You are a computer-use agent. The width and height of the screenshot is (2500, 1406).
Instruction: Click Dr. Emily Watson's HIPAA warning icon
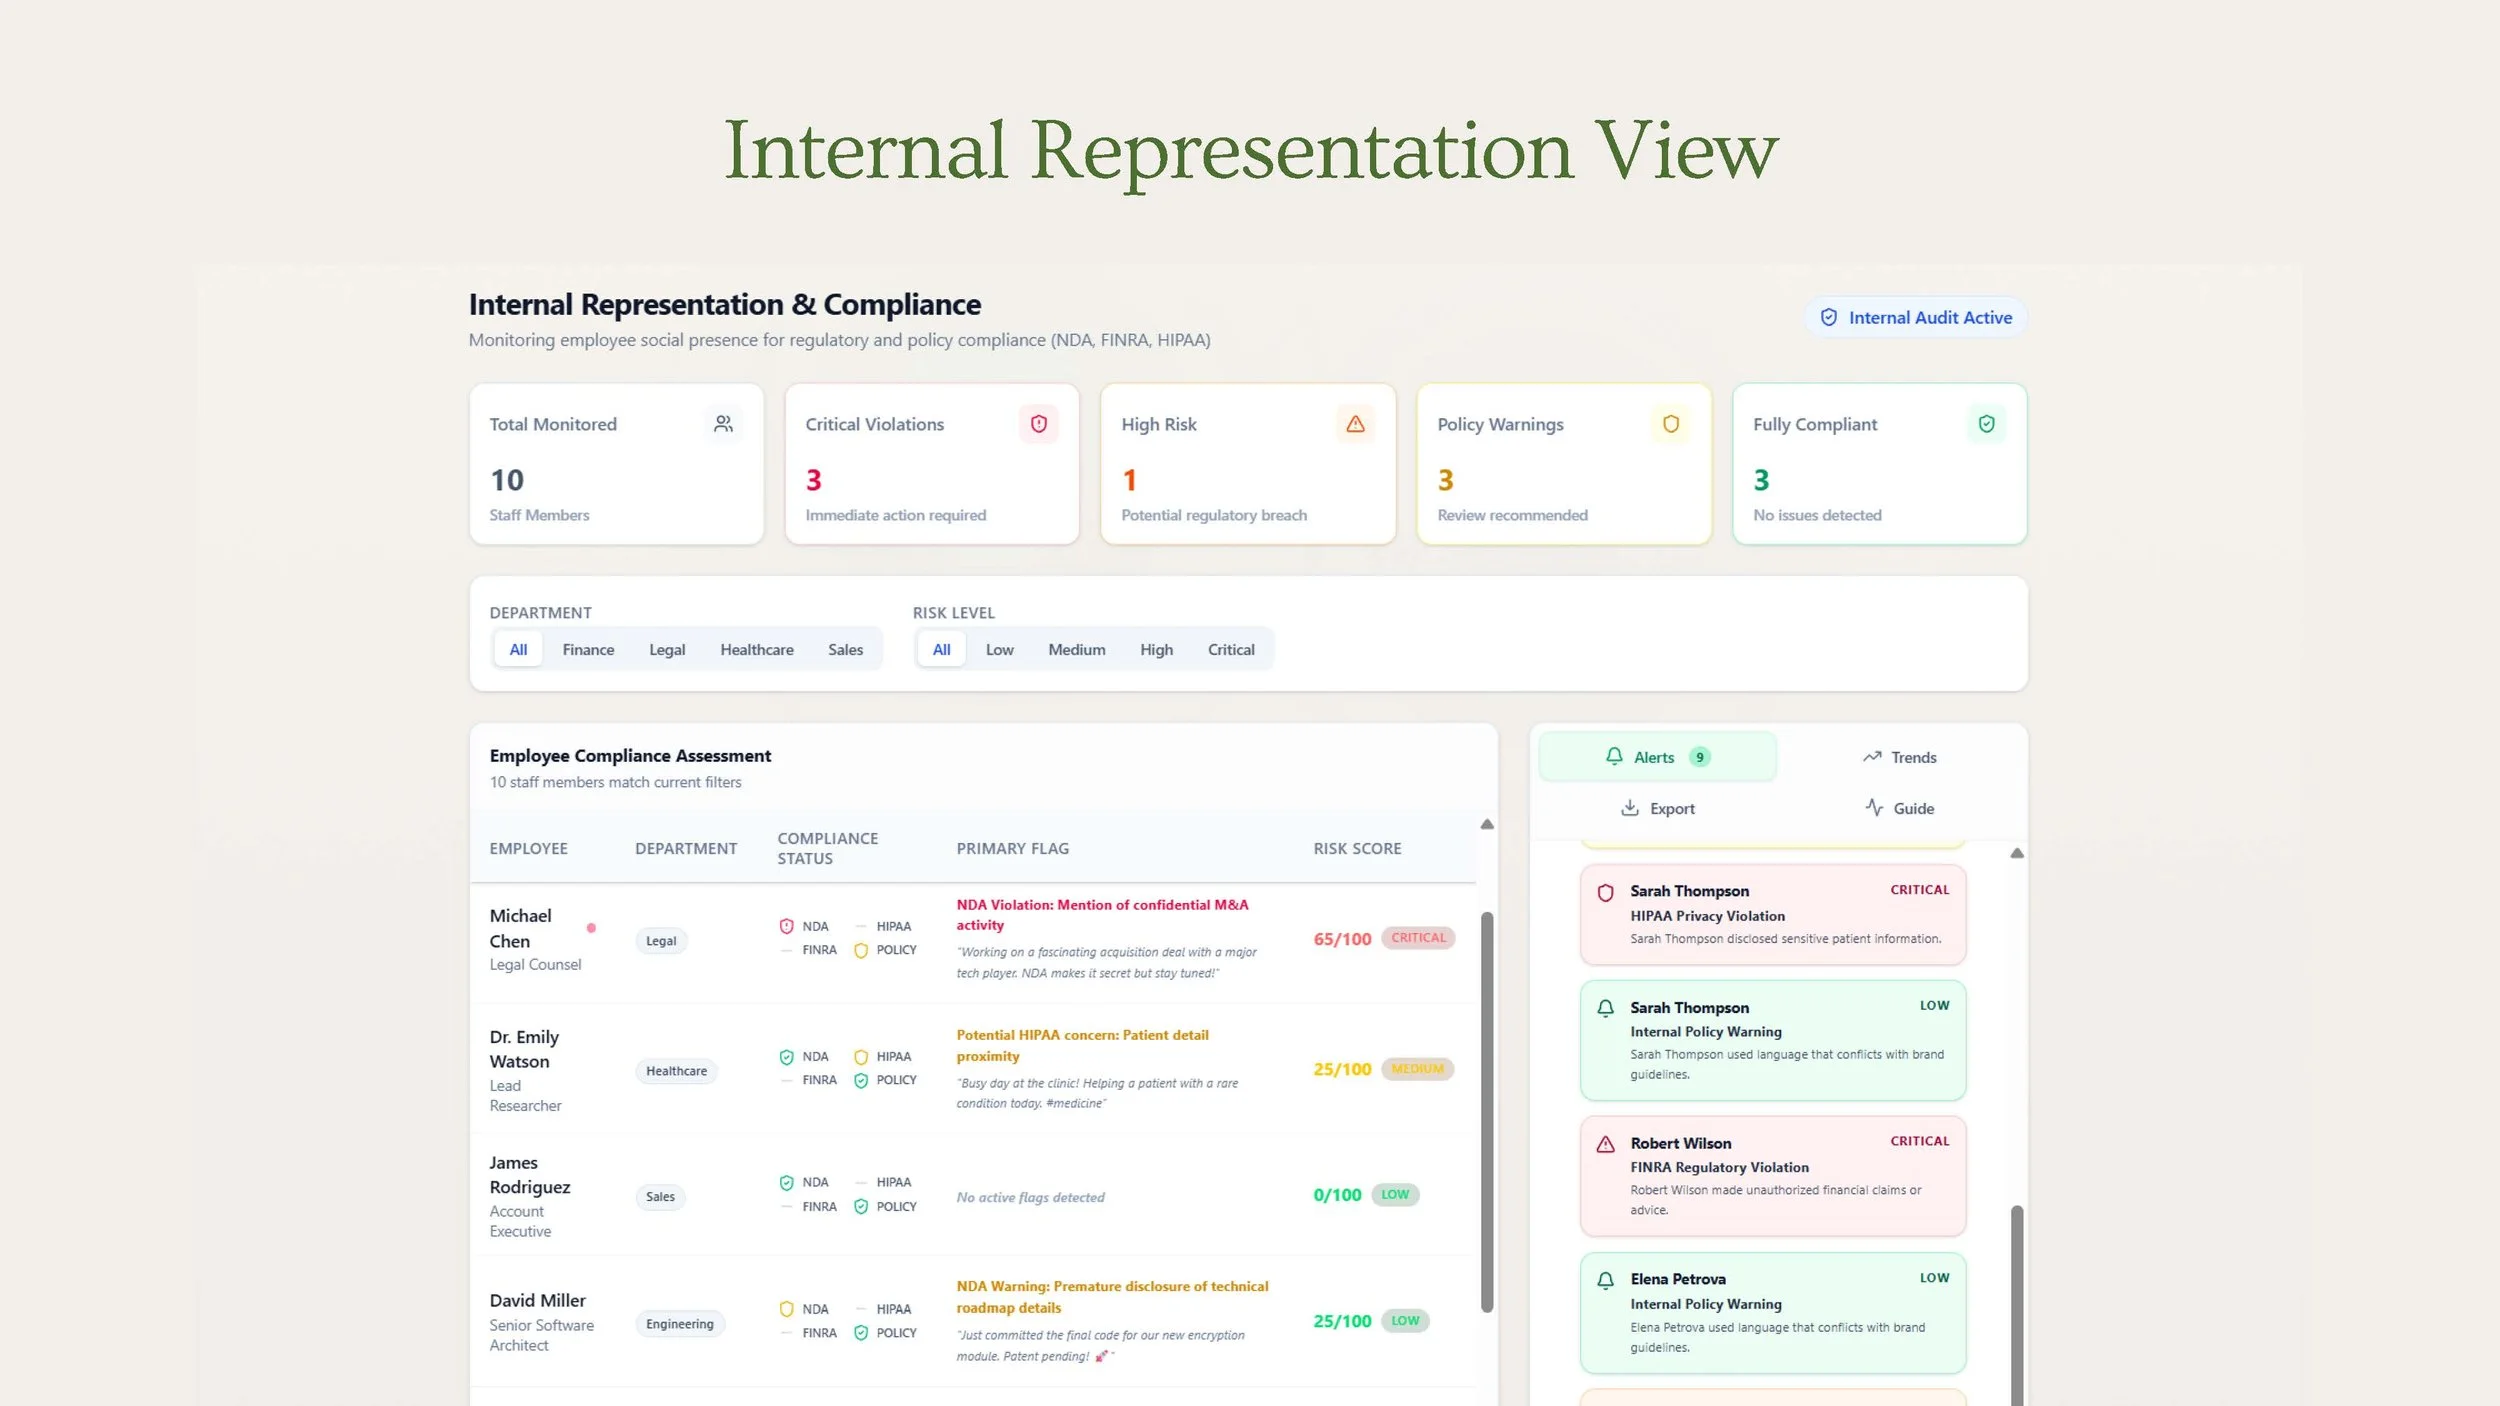coord(861,1057)
